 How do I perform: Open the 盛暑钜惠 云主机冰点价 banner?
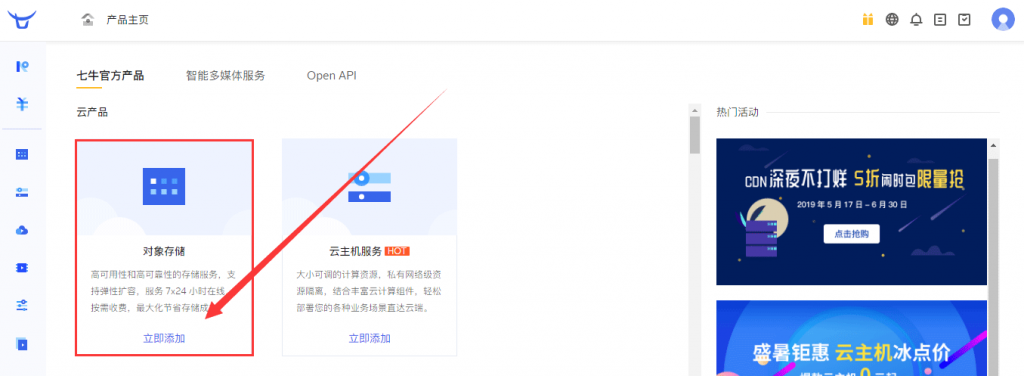(x=851, y=338)
